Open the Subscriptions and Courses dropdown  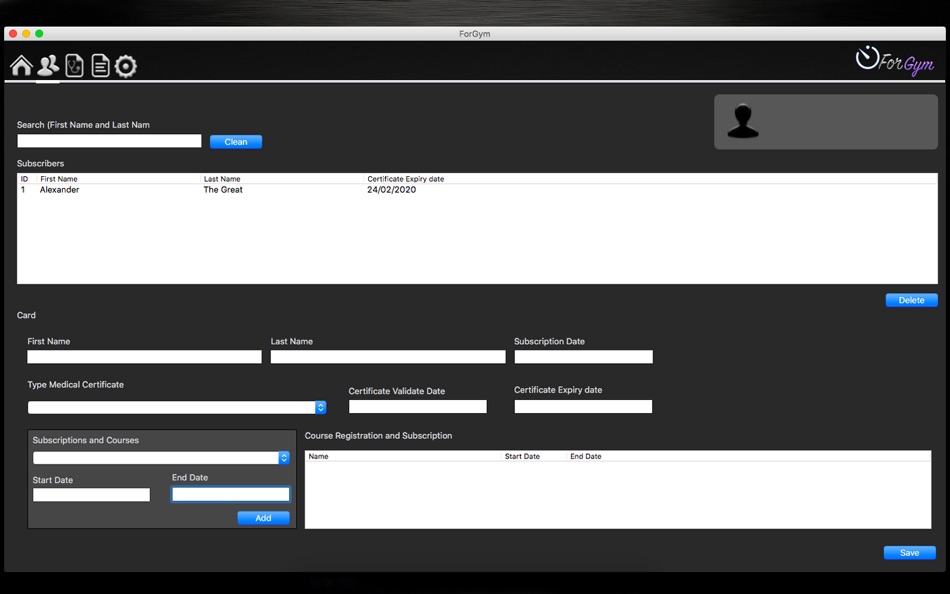pyautogui.click(x=160, y=457)
